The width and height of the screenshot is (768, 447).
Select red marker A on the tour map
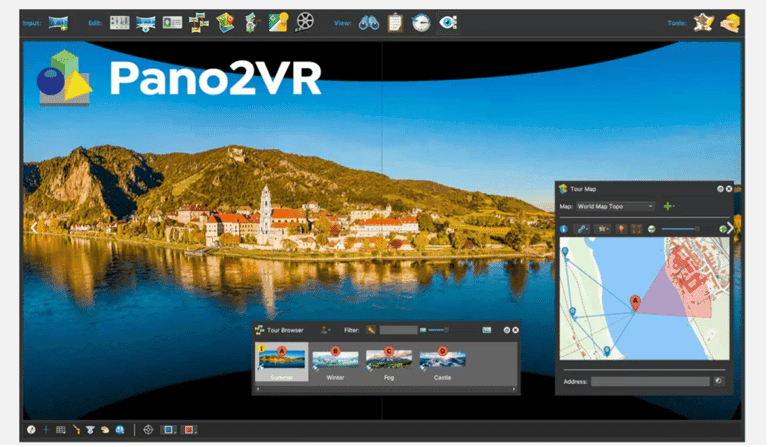click(635, 303)
